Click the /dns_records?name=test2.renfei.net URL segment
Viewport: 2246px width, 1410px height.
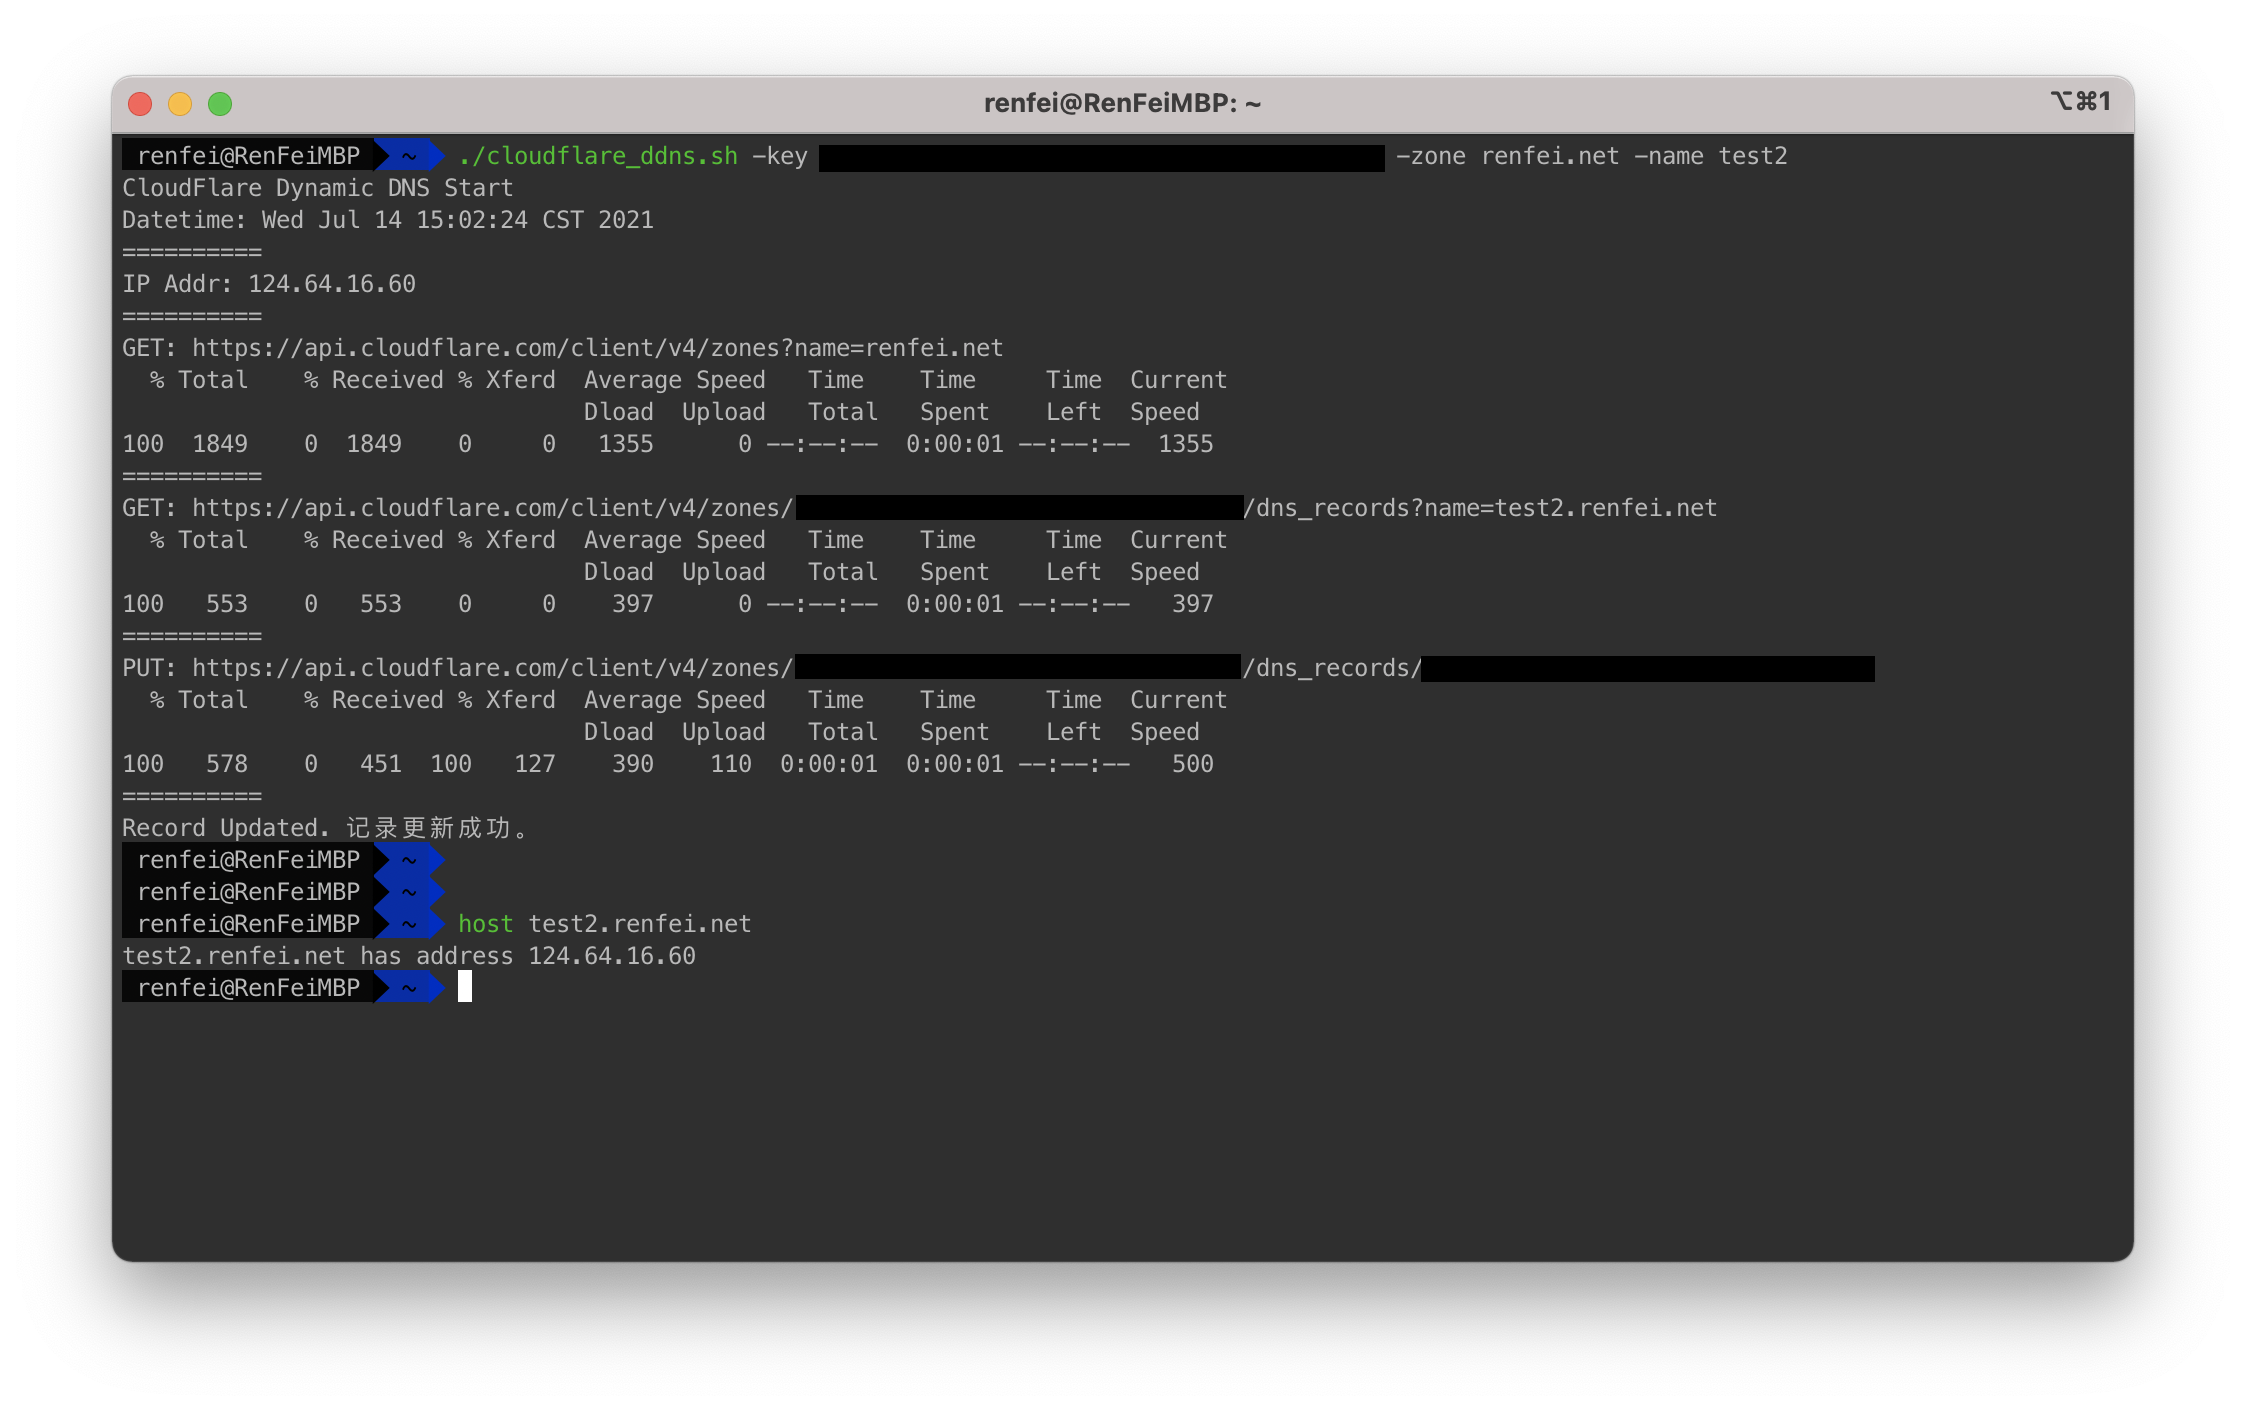click(1479, 508)
